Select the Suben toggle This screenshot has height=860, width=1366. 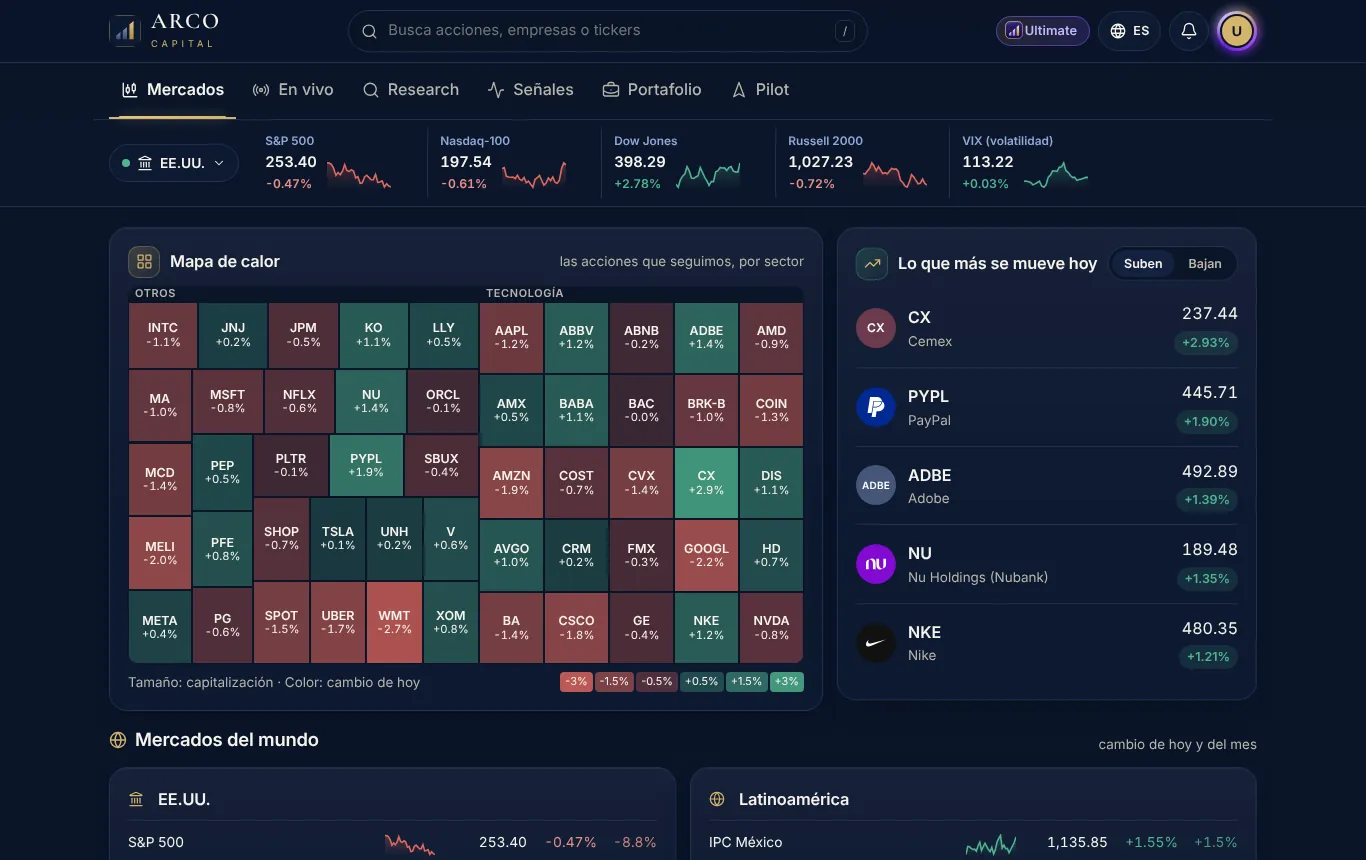point(1143,264)
